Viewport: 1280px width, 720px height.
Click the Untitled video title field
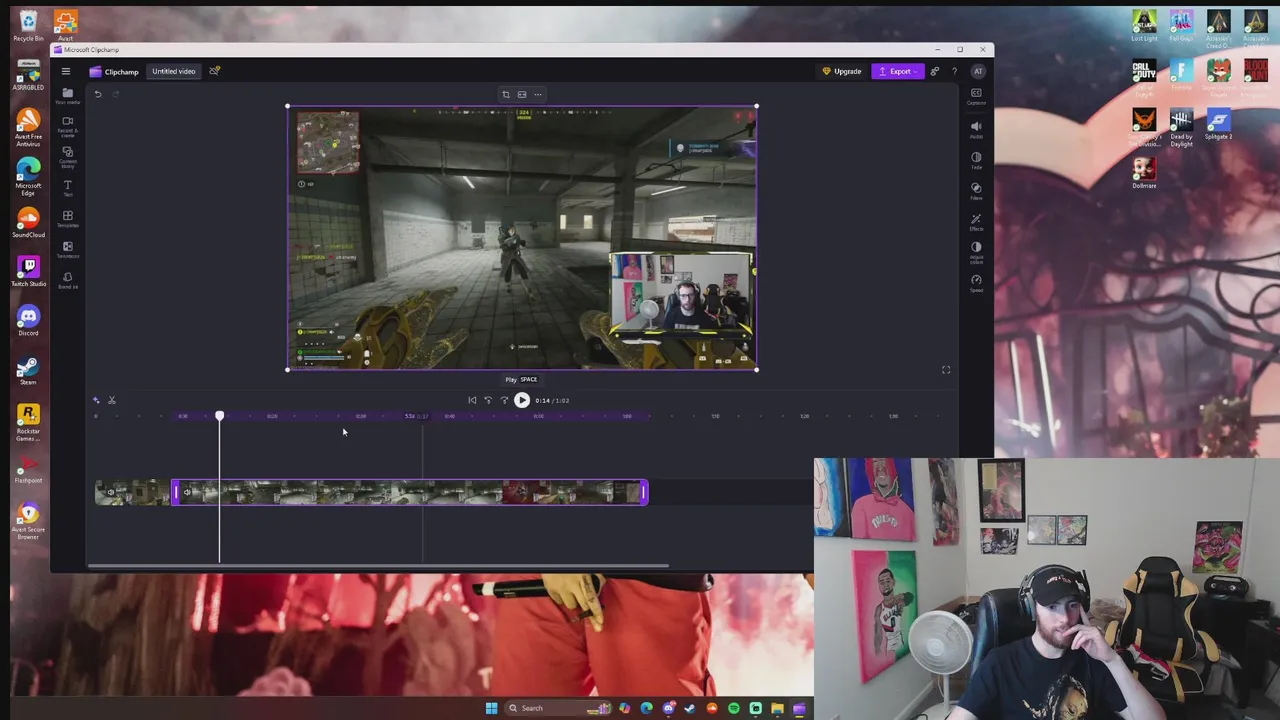[174, 71]
